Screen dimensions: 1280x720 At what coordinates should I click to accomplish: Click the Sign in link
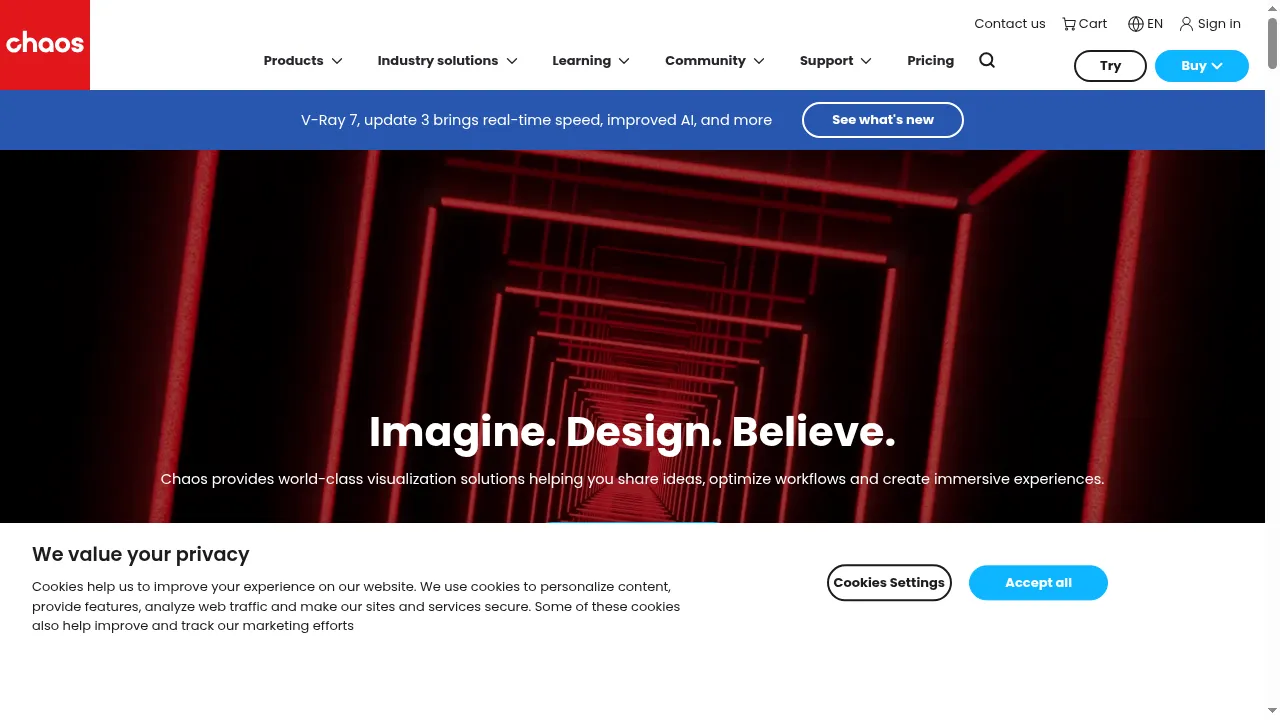click(x=1219, y=24)
